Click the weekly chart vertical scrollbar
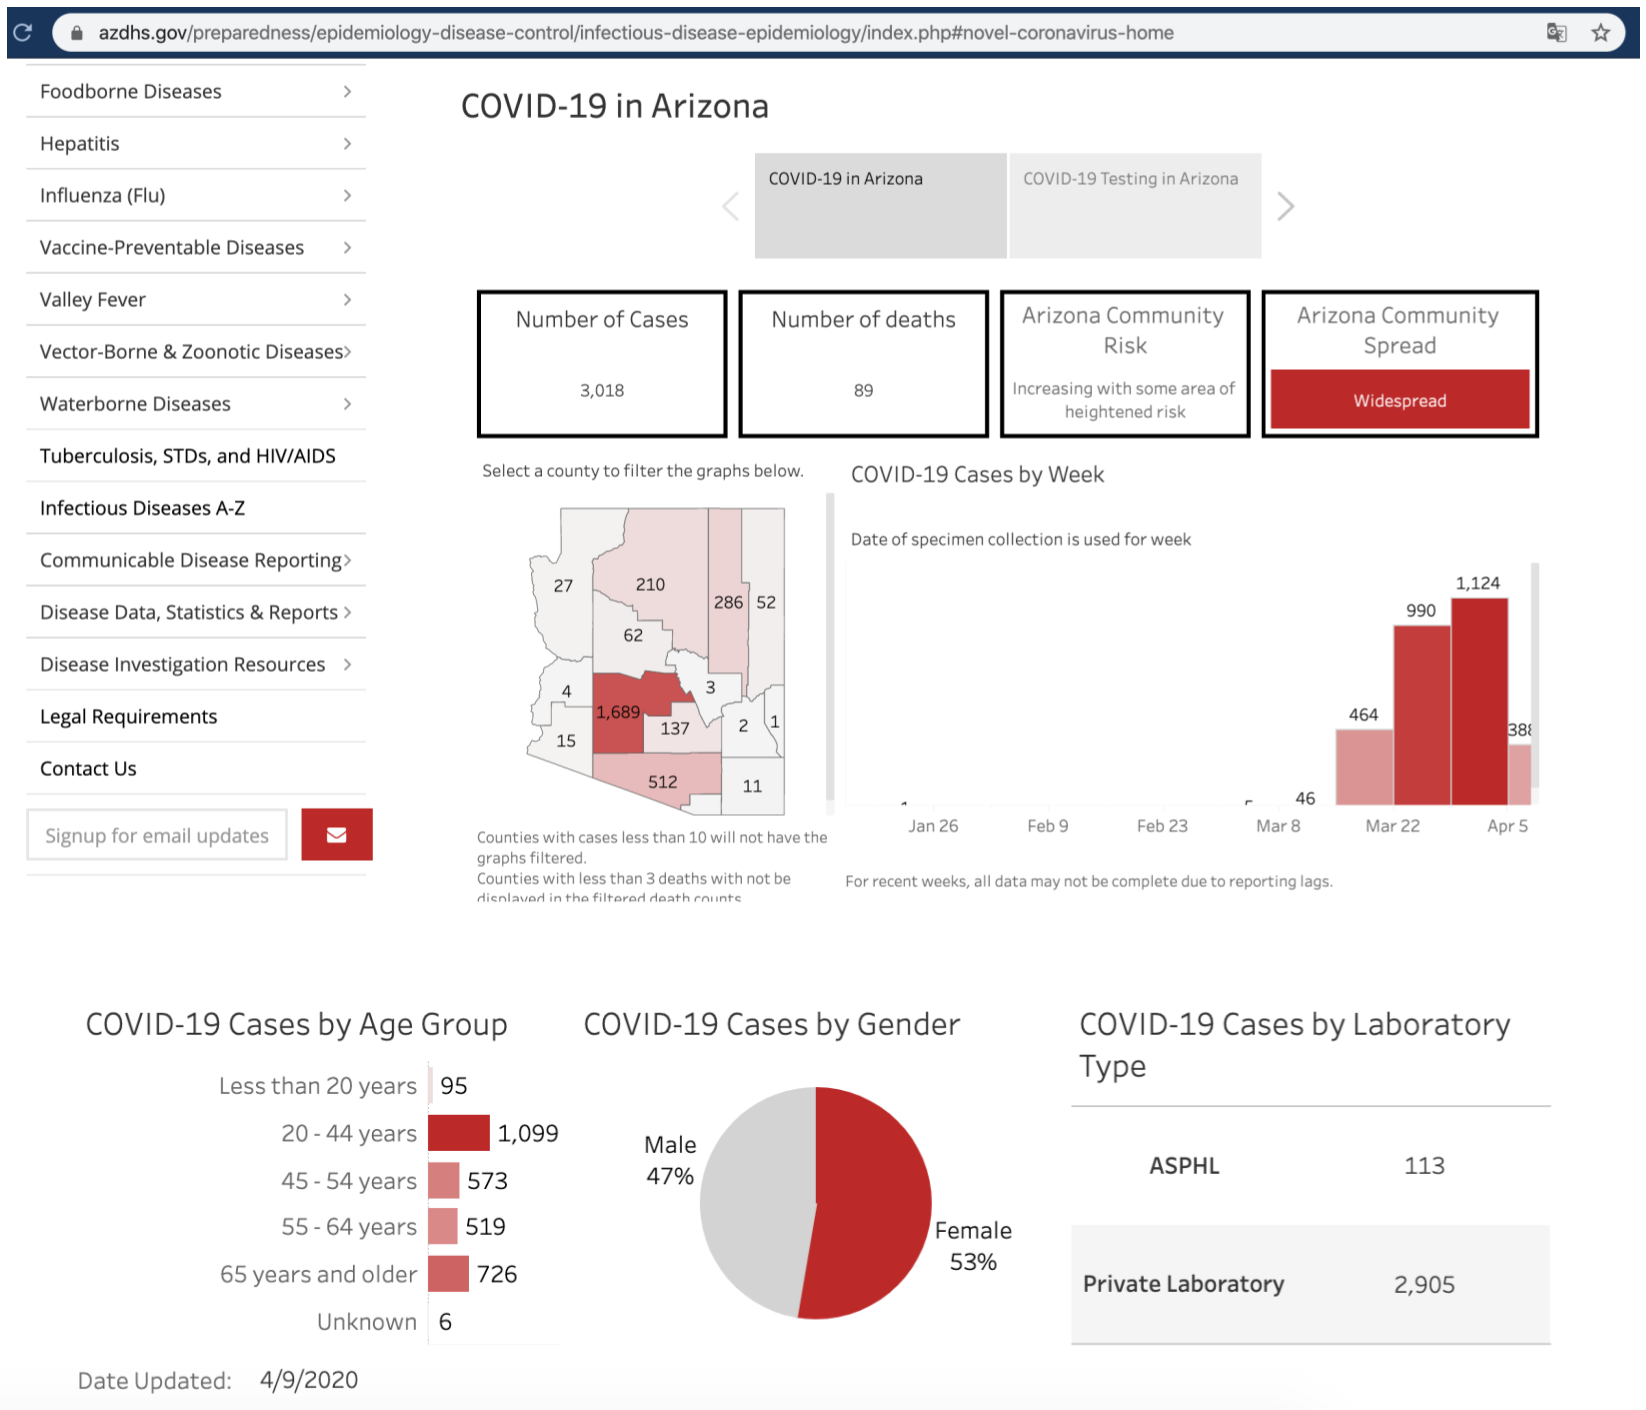The width and height of the screenshot is (1646, 1410). [x=1535, y=675]
